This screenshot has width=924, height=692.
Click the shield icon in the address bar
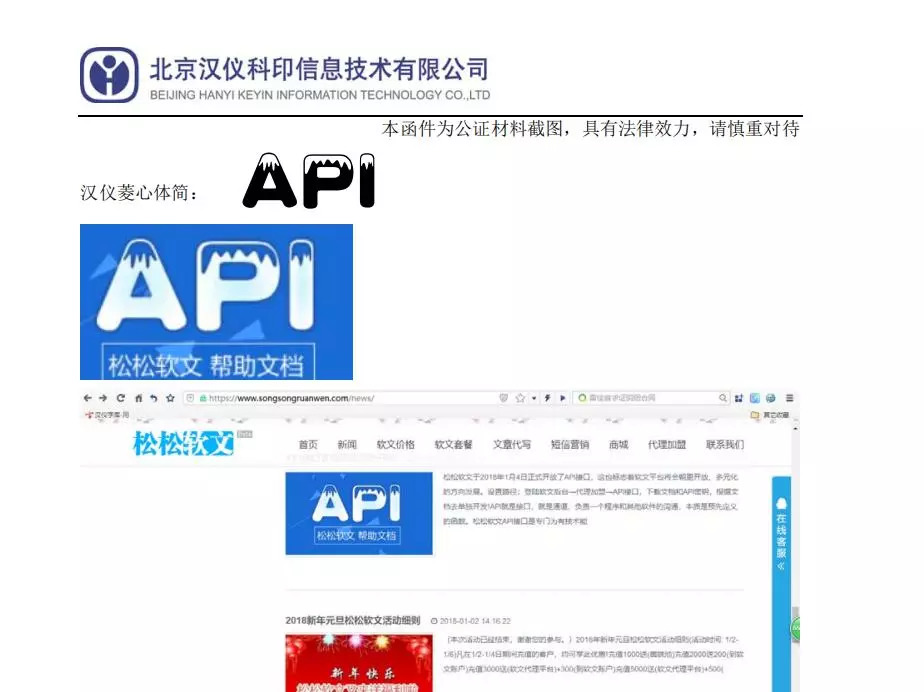pyautogui.click(x=504, y=398)
